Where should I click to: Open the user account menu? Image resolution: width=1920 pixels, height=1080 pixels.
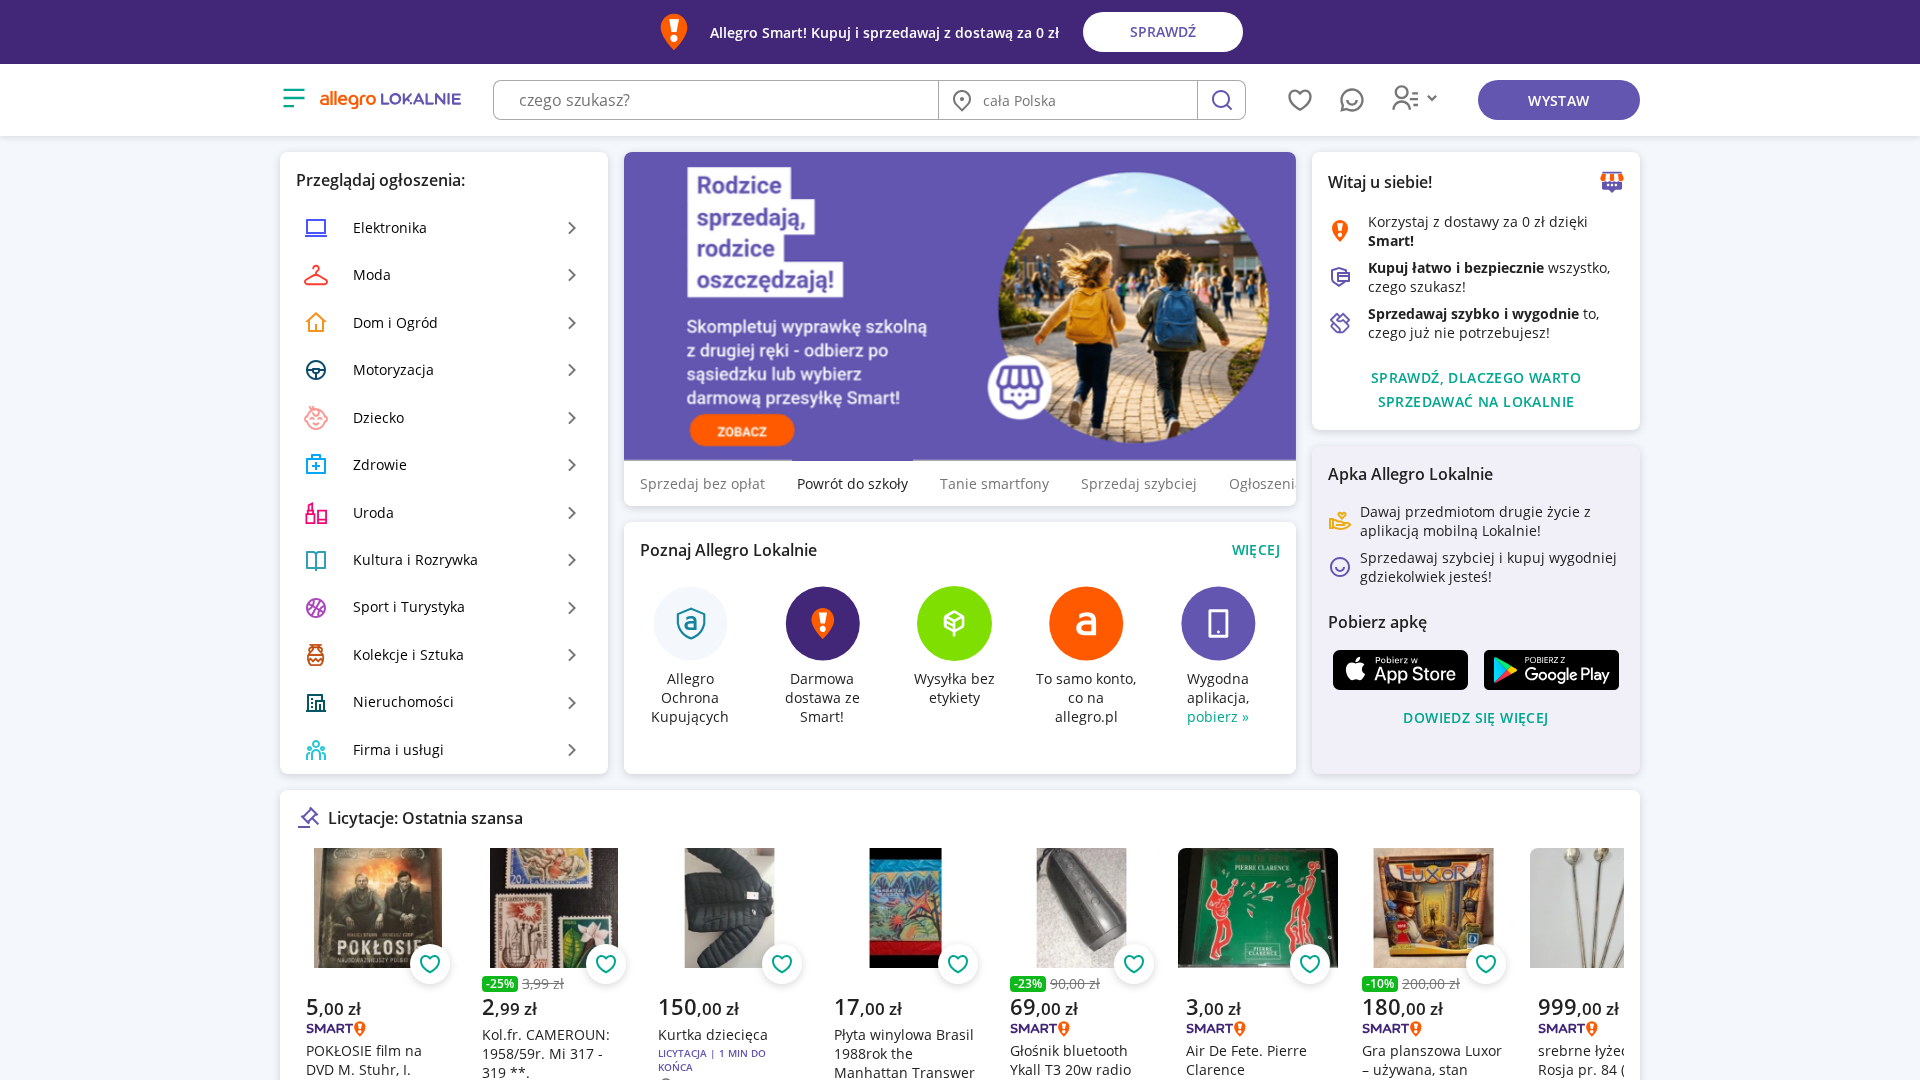tap(1414, 98)
